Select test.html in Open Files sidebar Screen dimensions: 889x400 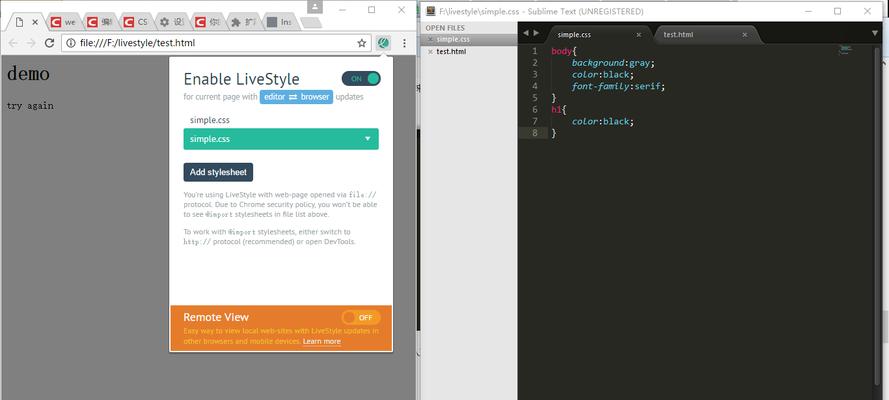pyautogui.click(x=451, y=52)
